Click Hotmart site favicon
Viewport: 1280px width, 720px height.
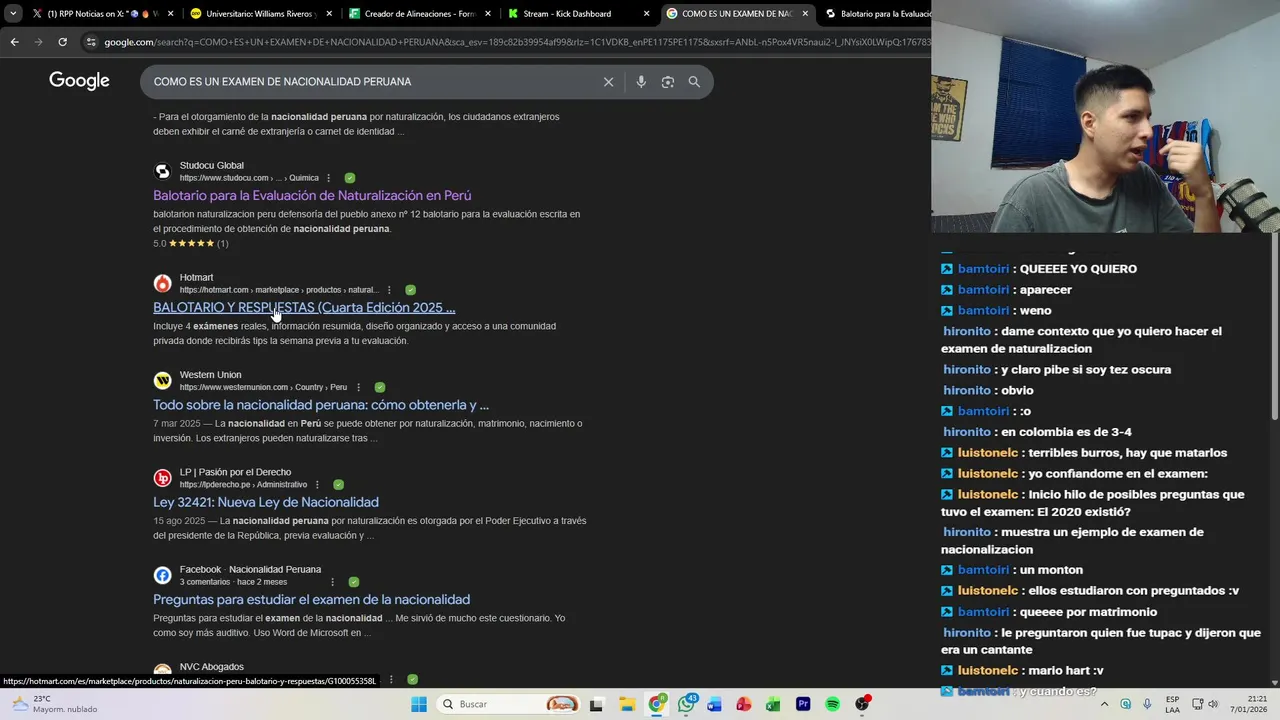(162, 284)
